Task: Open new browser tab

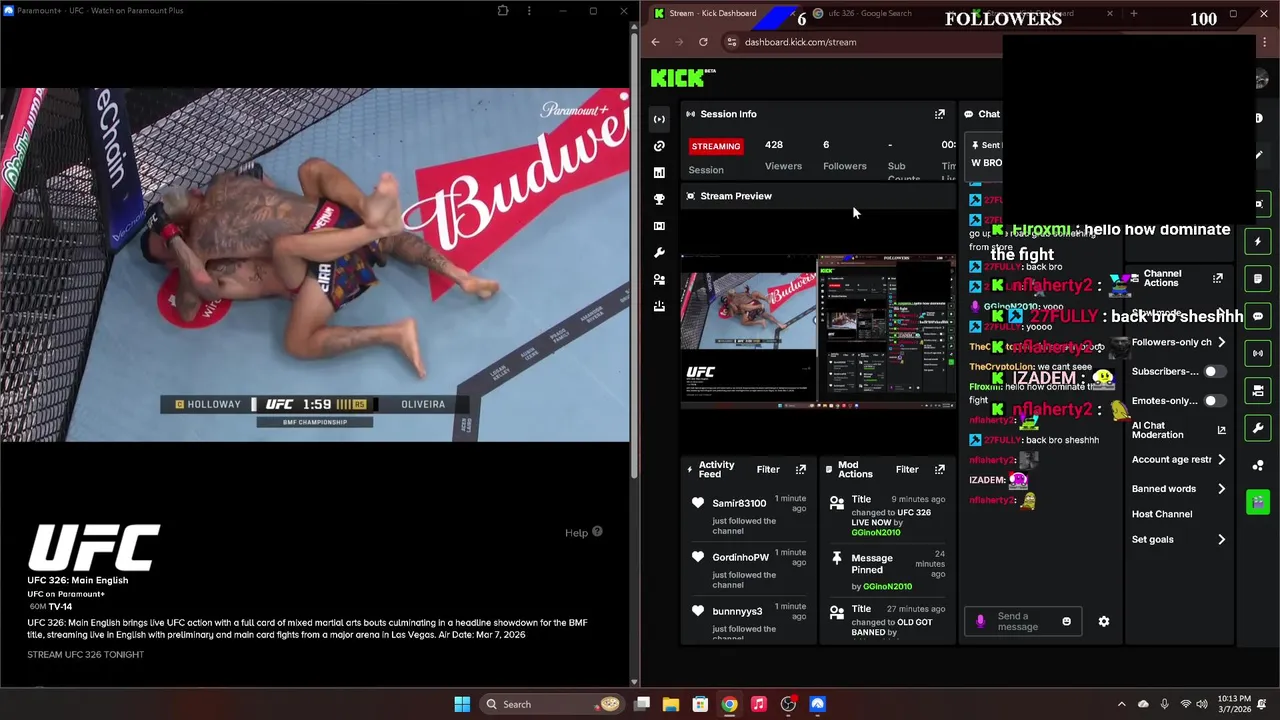Action: (x=1133, y=13)
